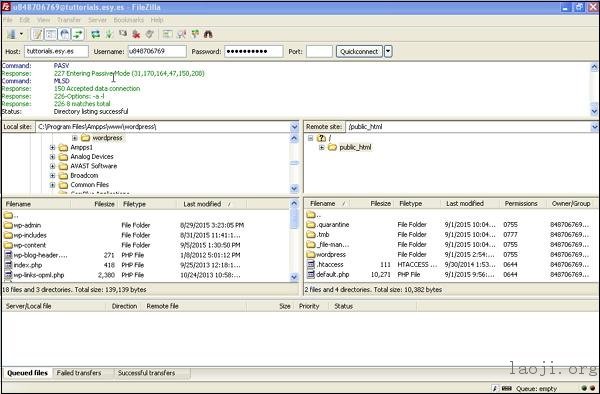Toggle transfer queue display
Screen dimensions: 600x394
(x=78, y=34)
